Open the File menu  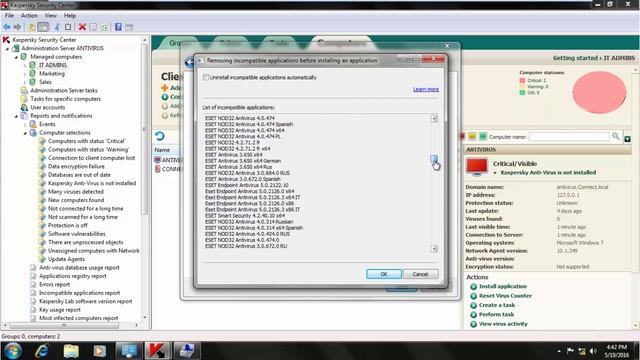coord(9,16)
